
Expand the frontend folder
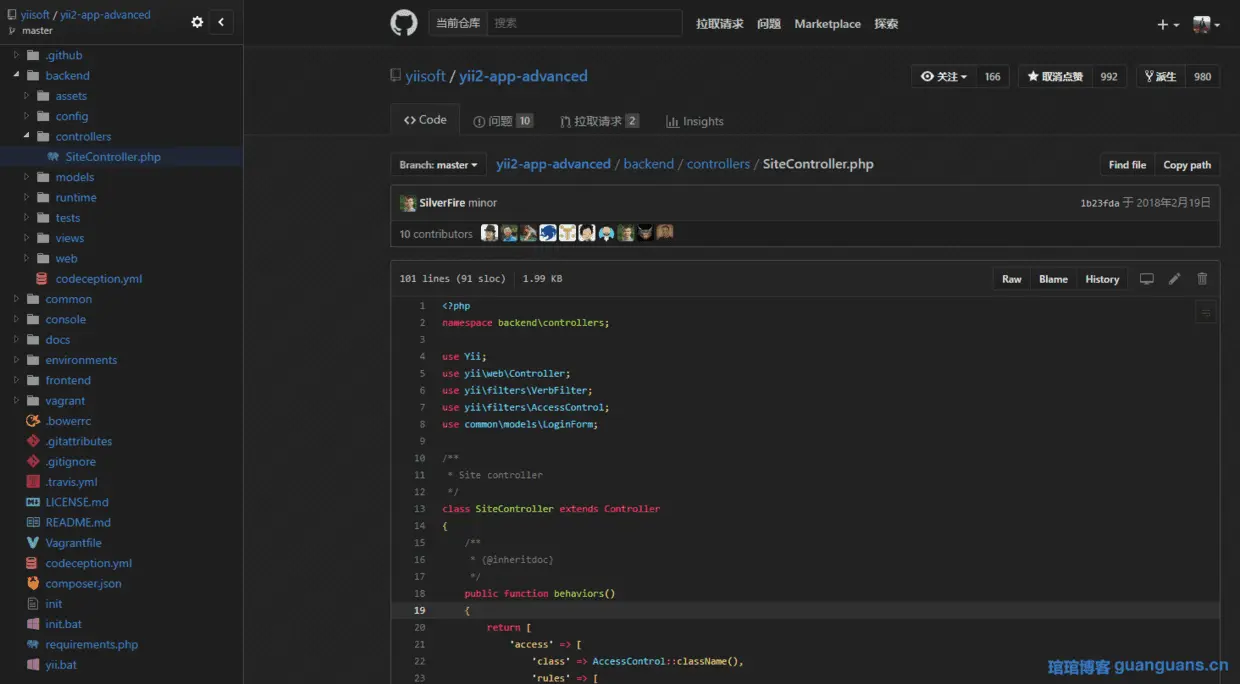pyautogui.click(x=17, y=380)
